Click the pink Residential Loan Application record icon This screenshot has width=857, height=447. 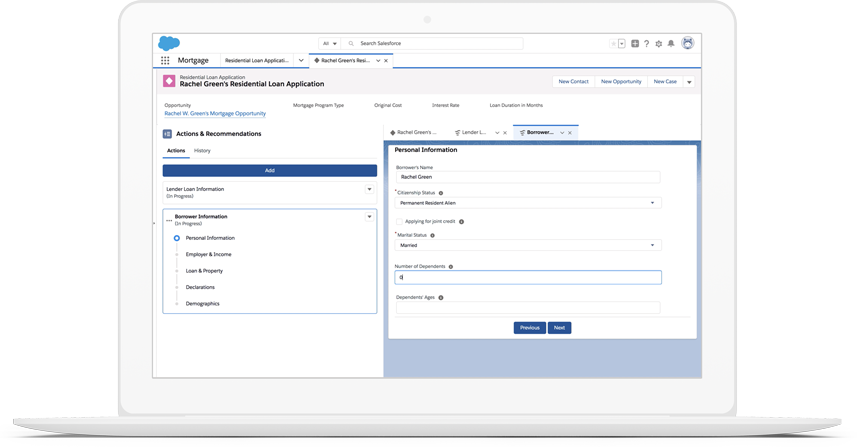click(169, 81)
